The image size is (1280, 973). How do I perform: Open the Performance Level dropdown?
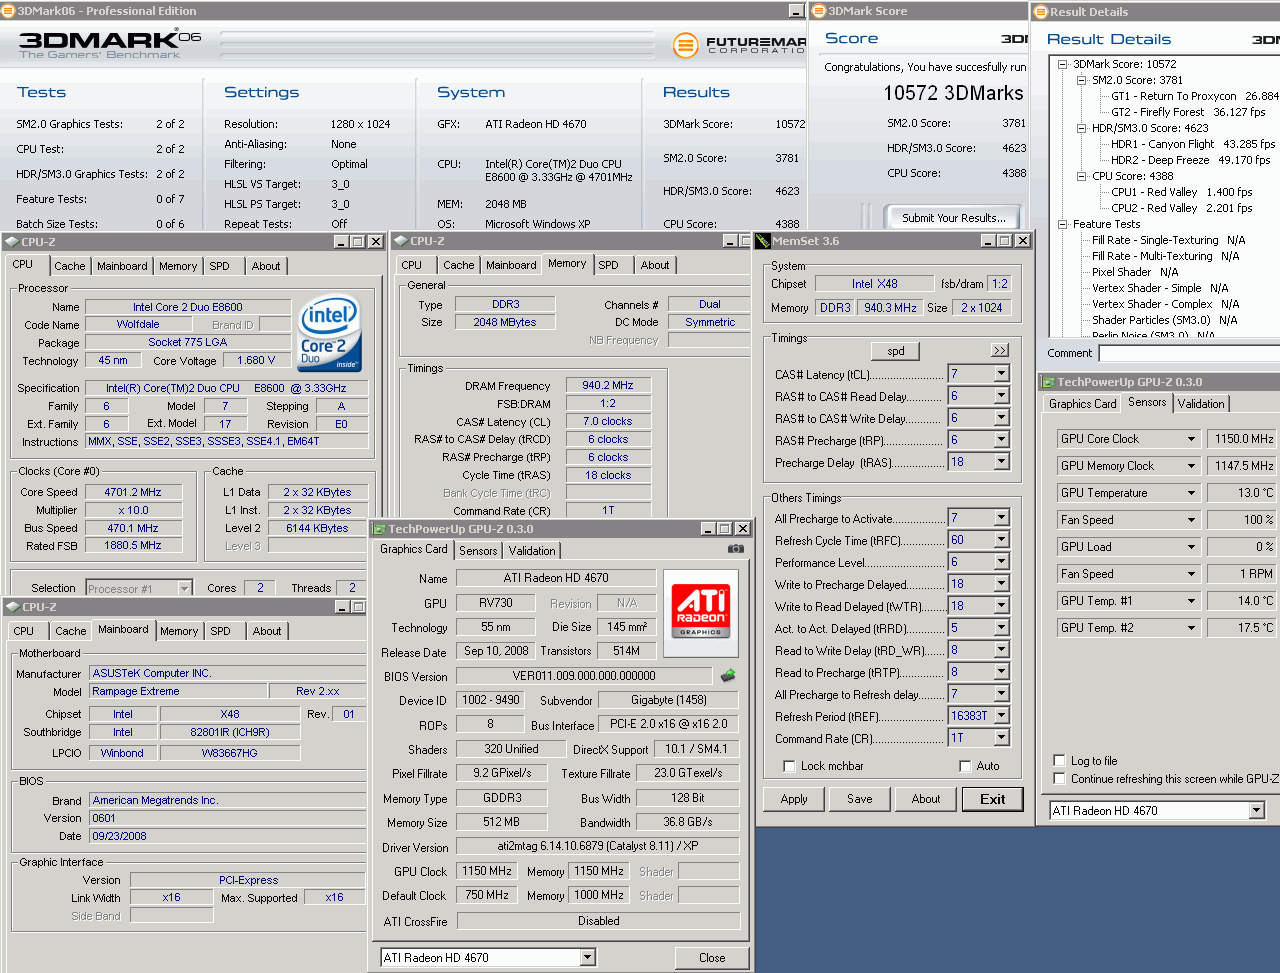tap(1001, 562)
